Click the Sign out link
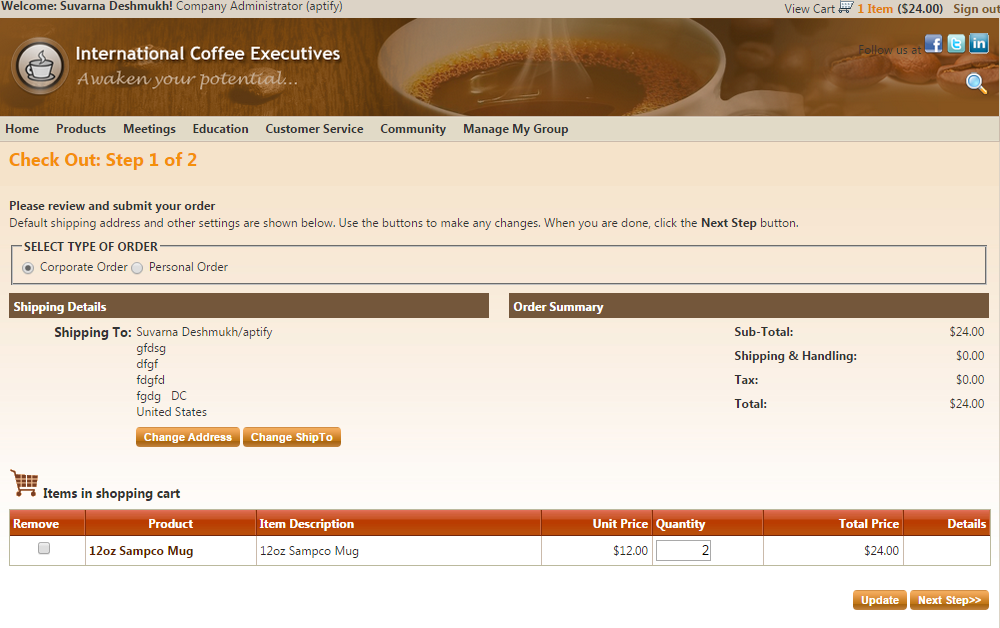The image size is (1000, 628). (x=976, y=9)
